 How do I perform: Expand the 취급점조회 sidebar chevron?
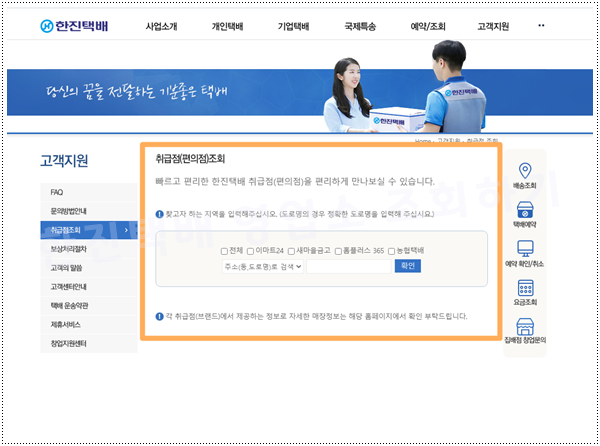point(126,230)
